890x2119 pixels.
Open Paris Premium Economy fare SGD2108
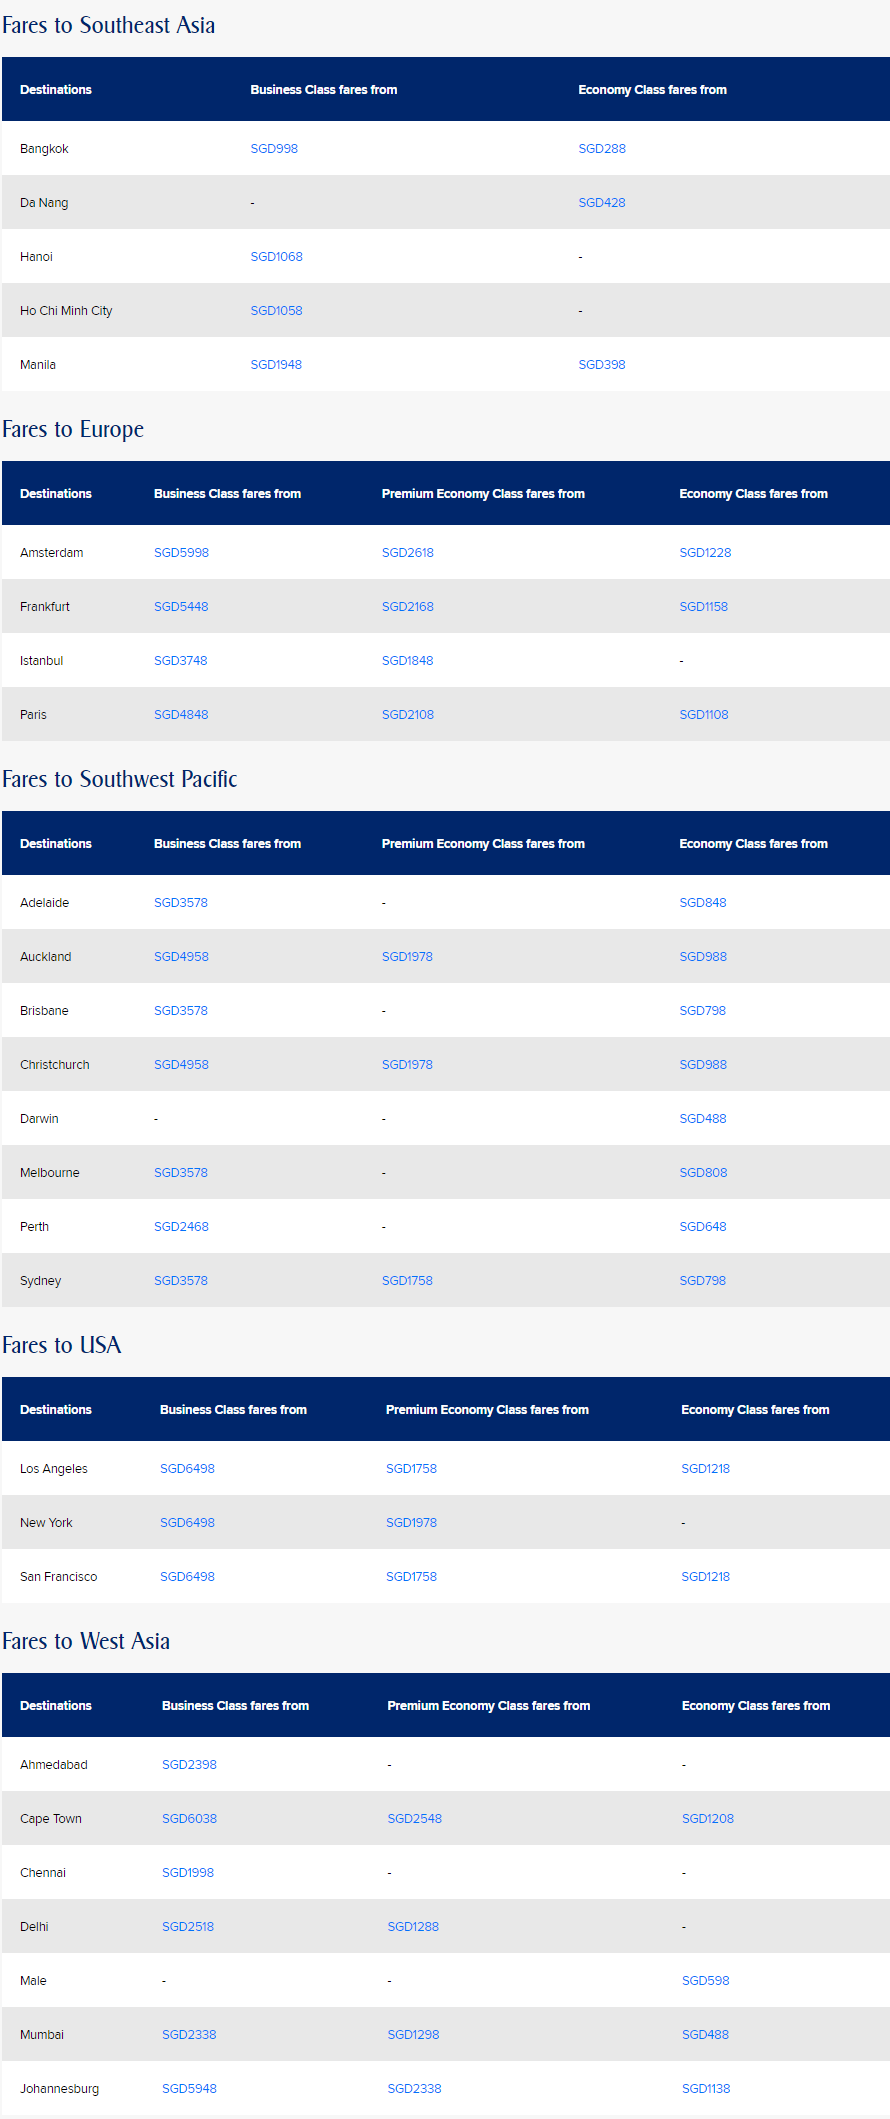coord(408,715)
